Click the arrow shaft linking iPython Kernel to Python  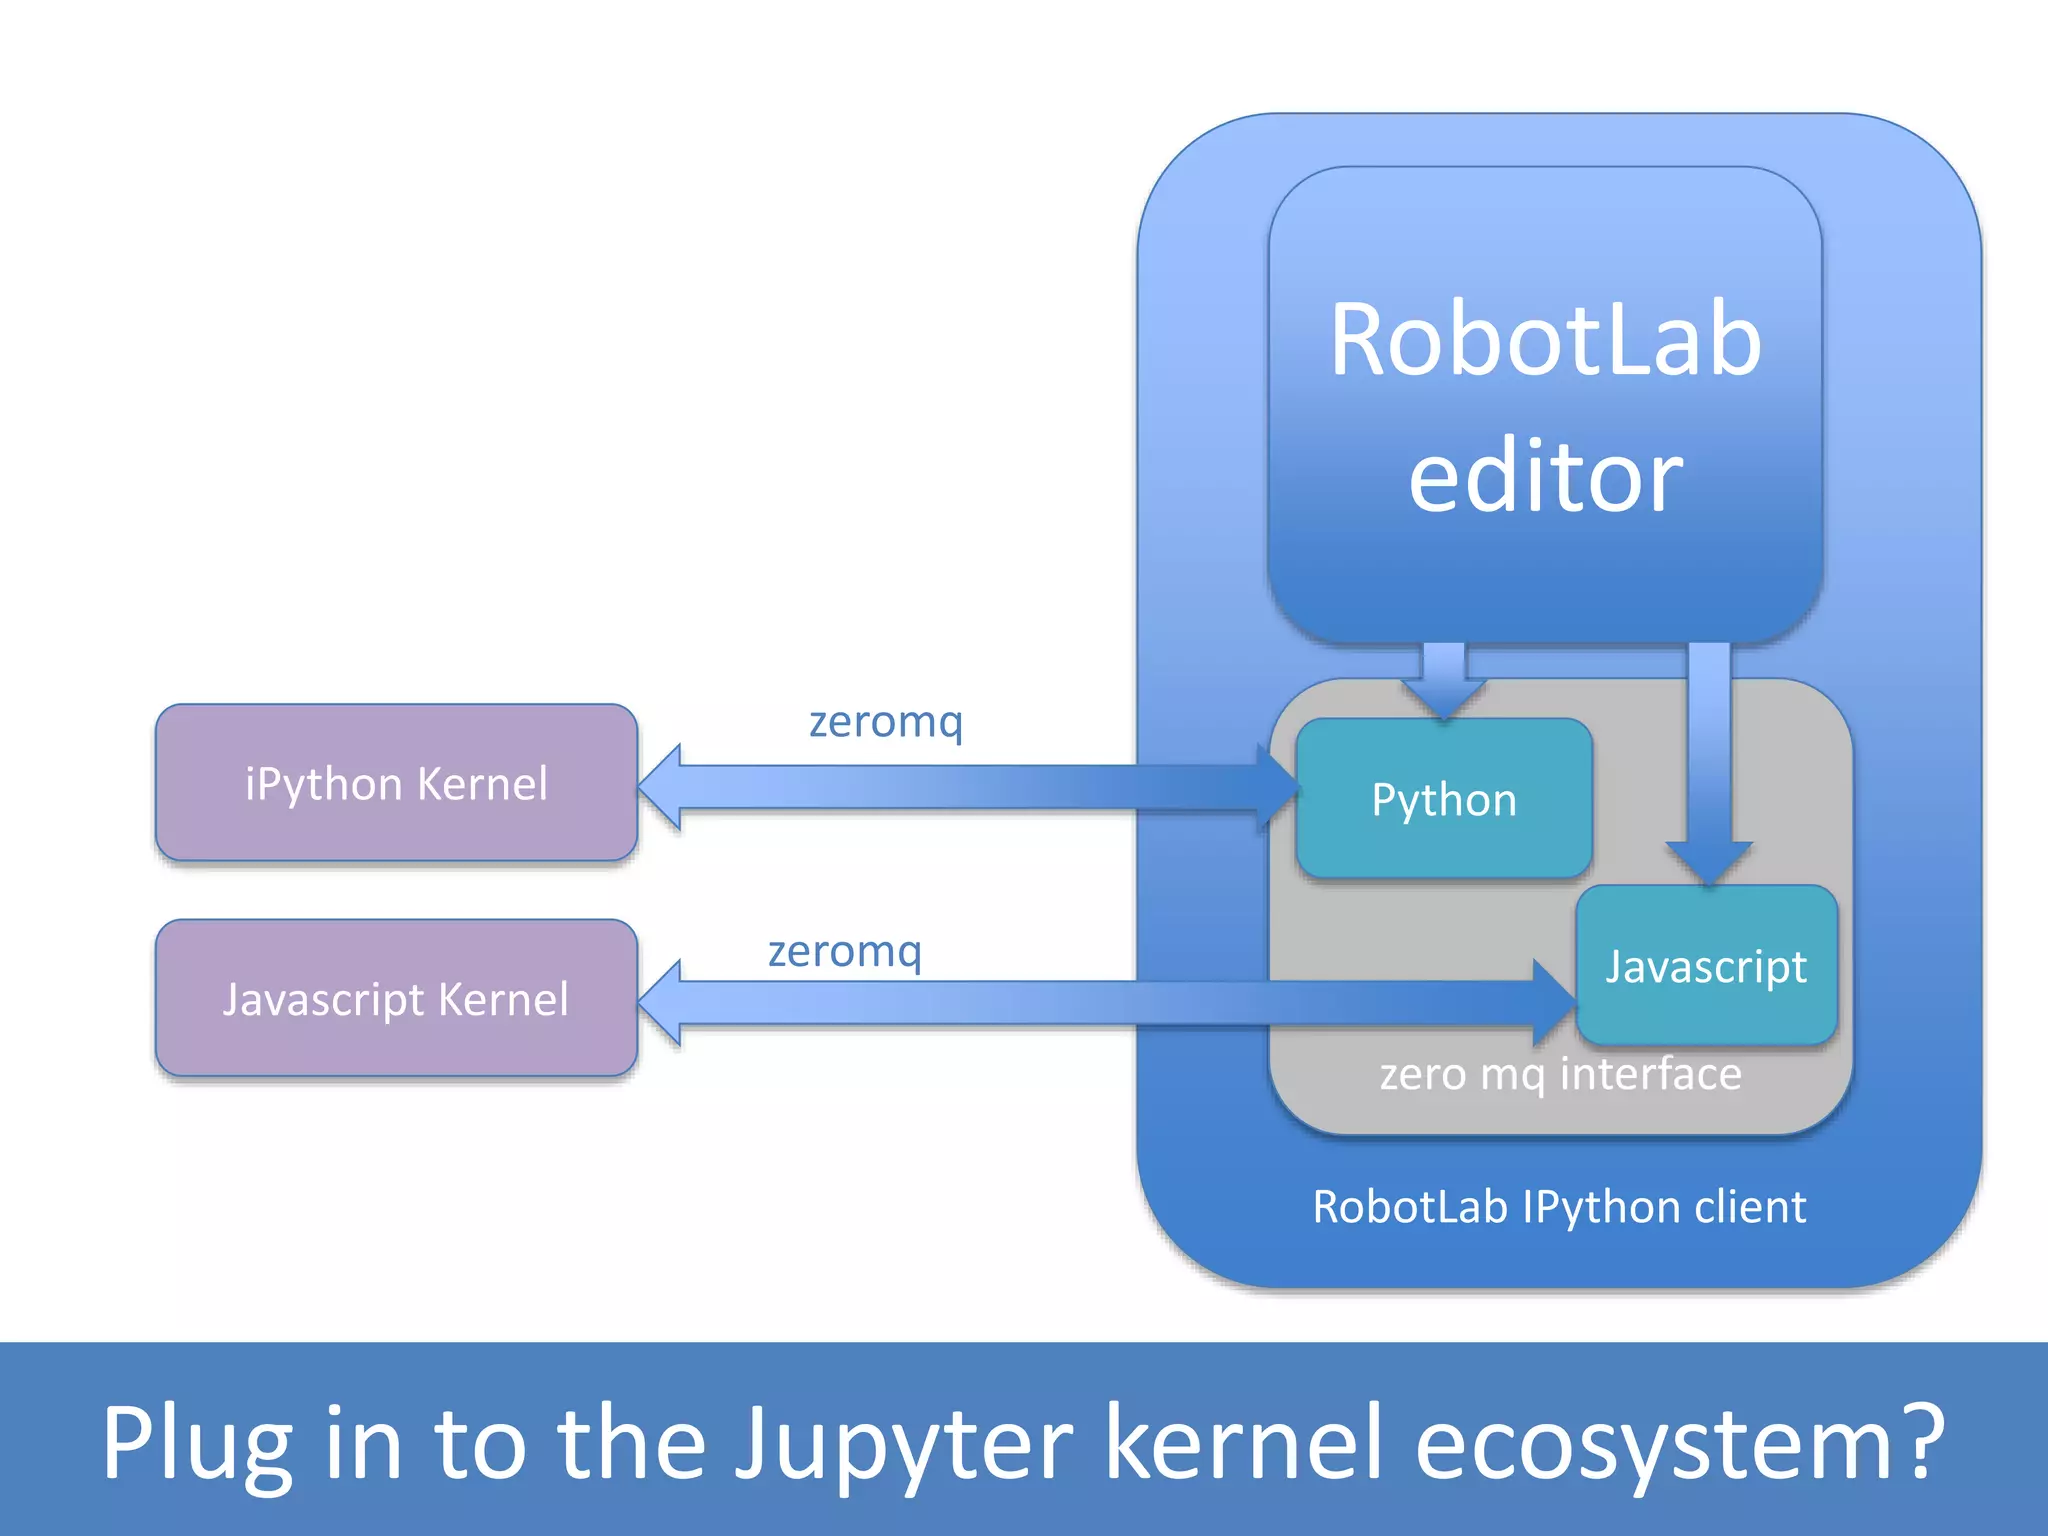point(960,787)
